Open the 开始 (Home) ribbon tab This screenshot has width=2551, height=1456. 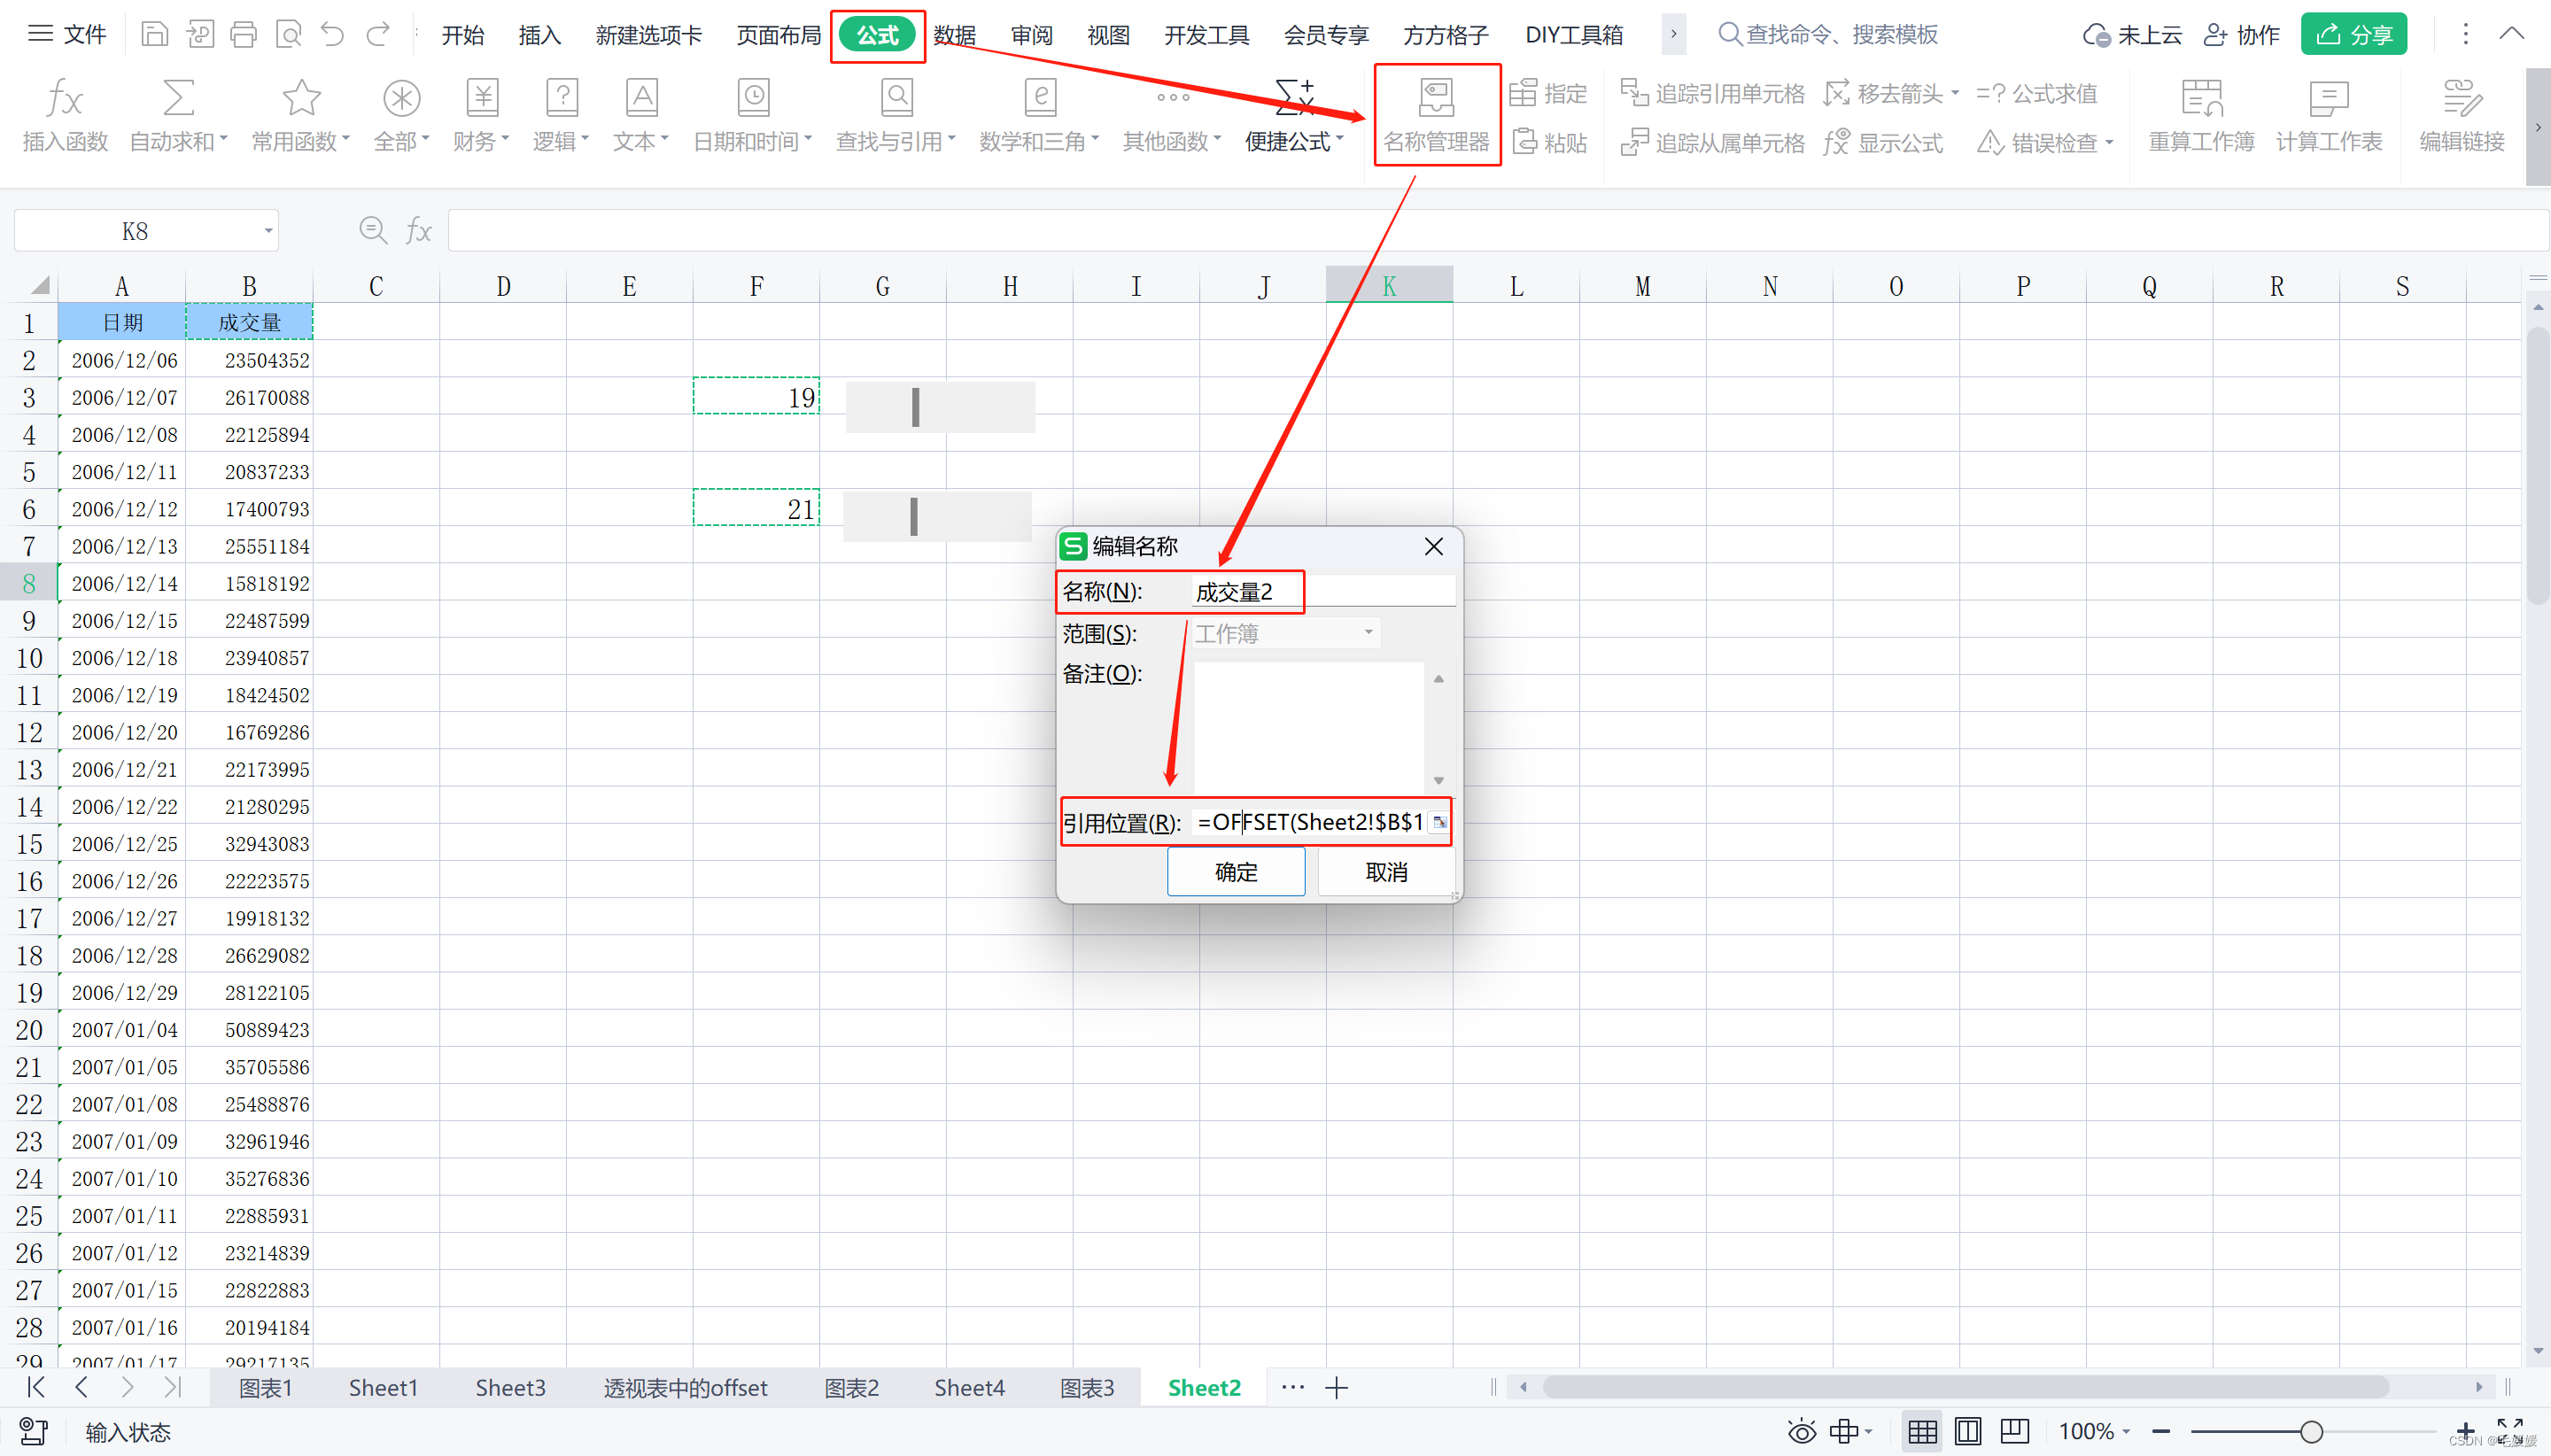tap(463, 35)
